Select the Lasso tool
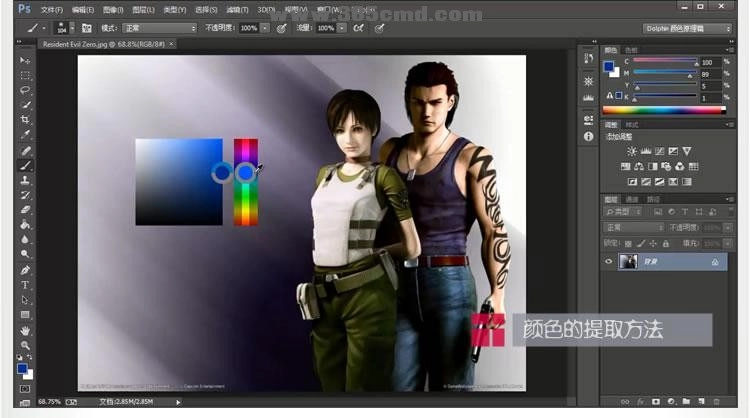 tap(25, 90)
